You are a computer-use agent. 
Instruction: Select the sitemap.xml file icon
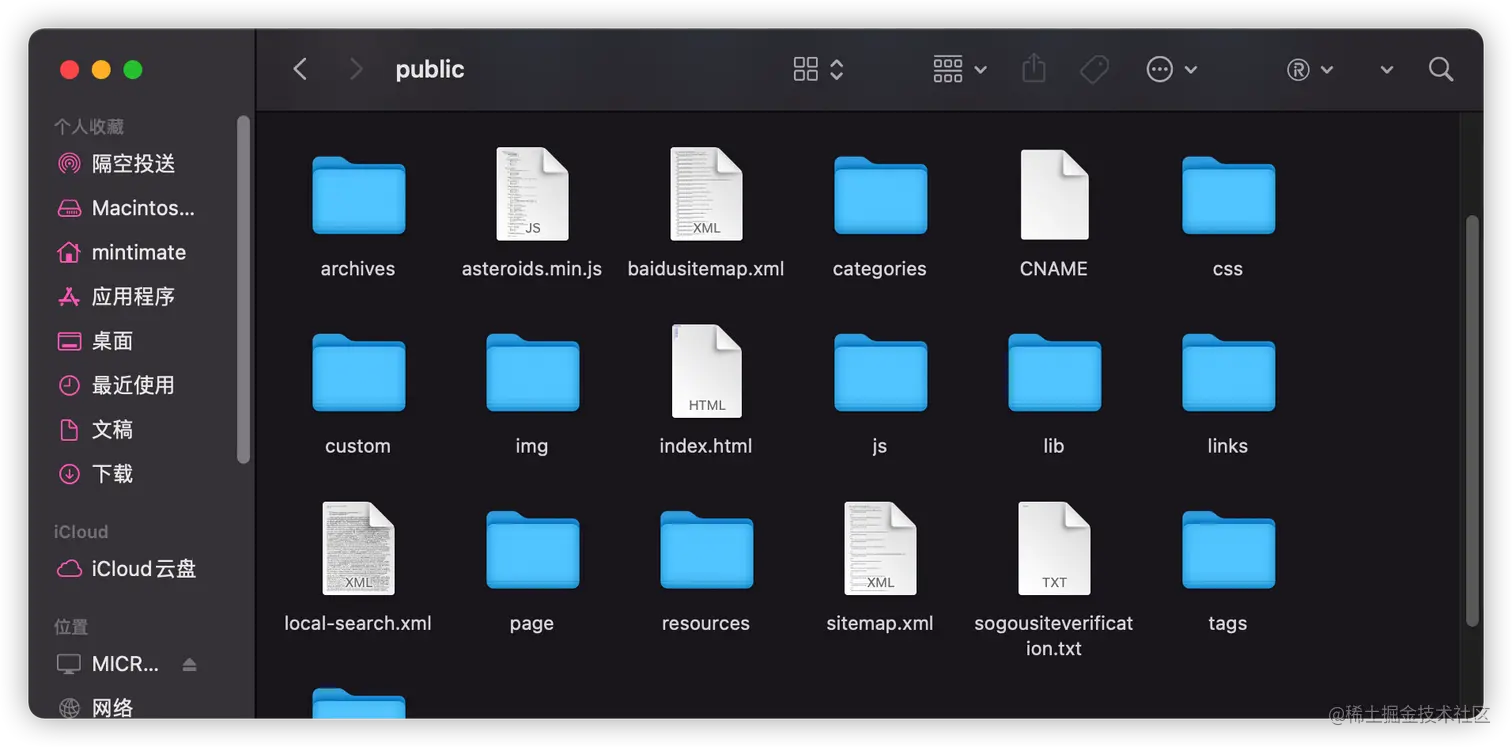[x=880, y=548]
